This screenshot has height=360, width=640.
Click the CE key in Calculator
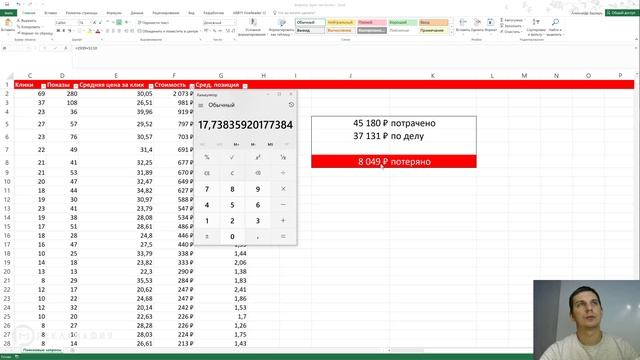click(x=207, y=173)
